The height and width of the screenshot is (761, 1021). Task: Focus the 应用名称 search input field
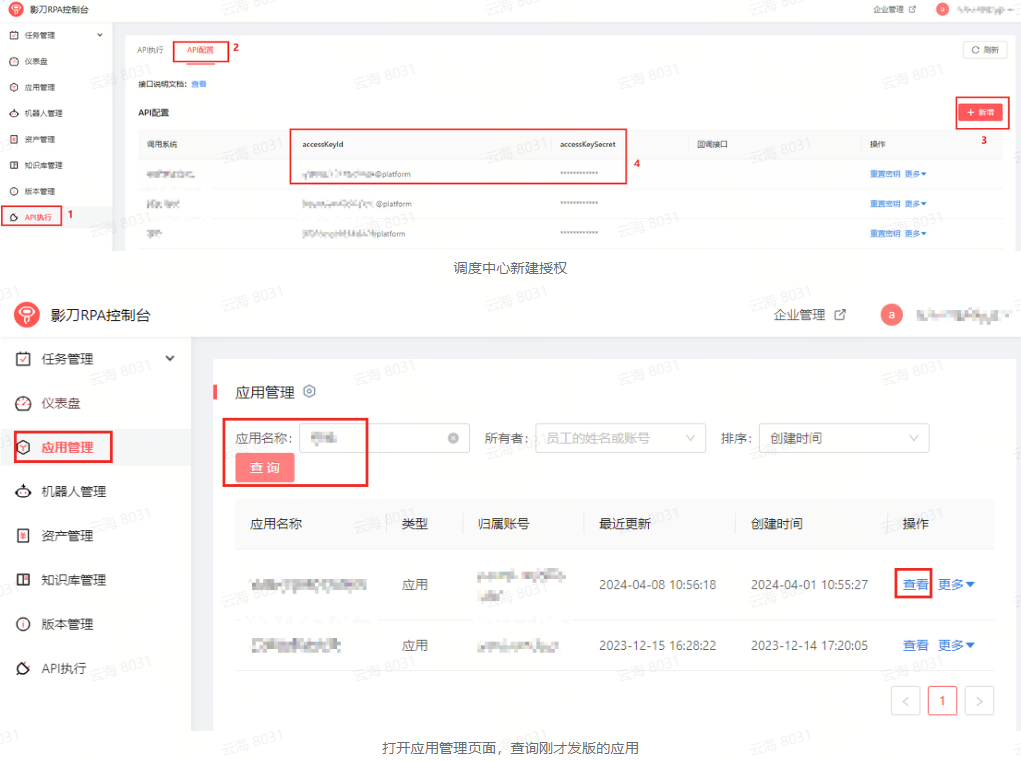pos(384,438)
